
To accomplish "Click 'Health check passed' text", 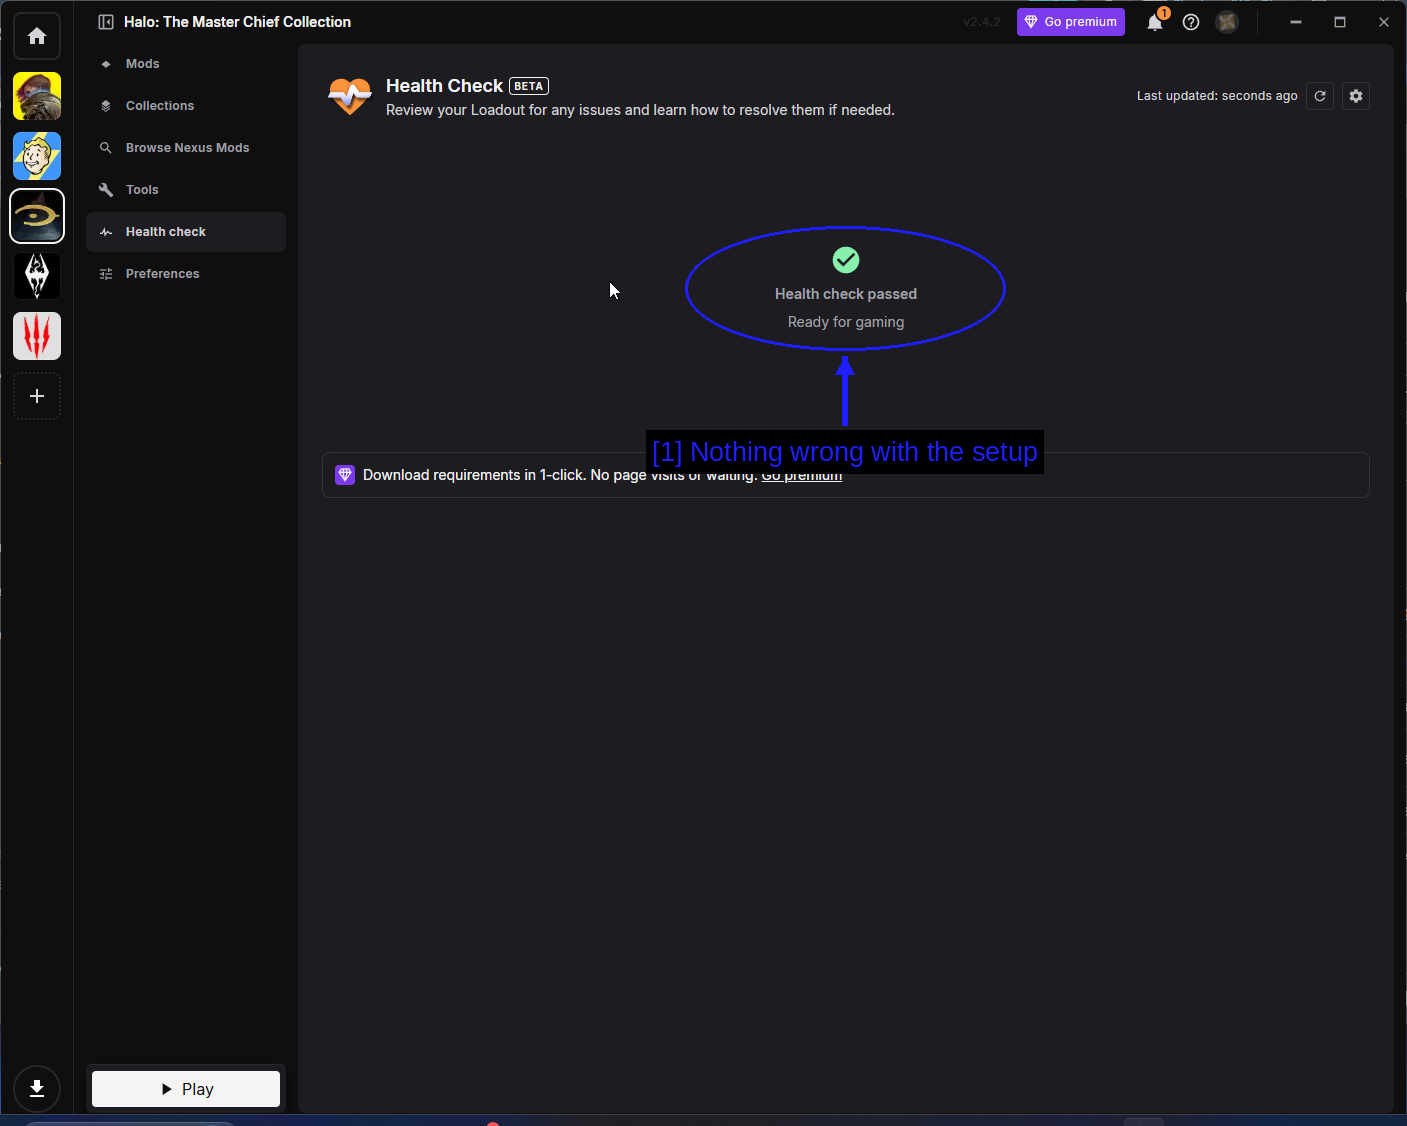I will pos(846,294).
